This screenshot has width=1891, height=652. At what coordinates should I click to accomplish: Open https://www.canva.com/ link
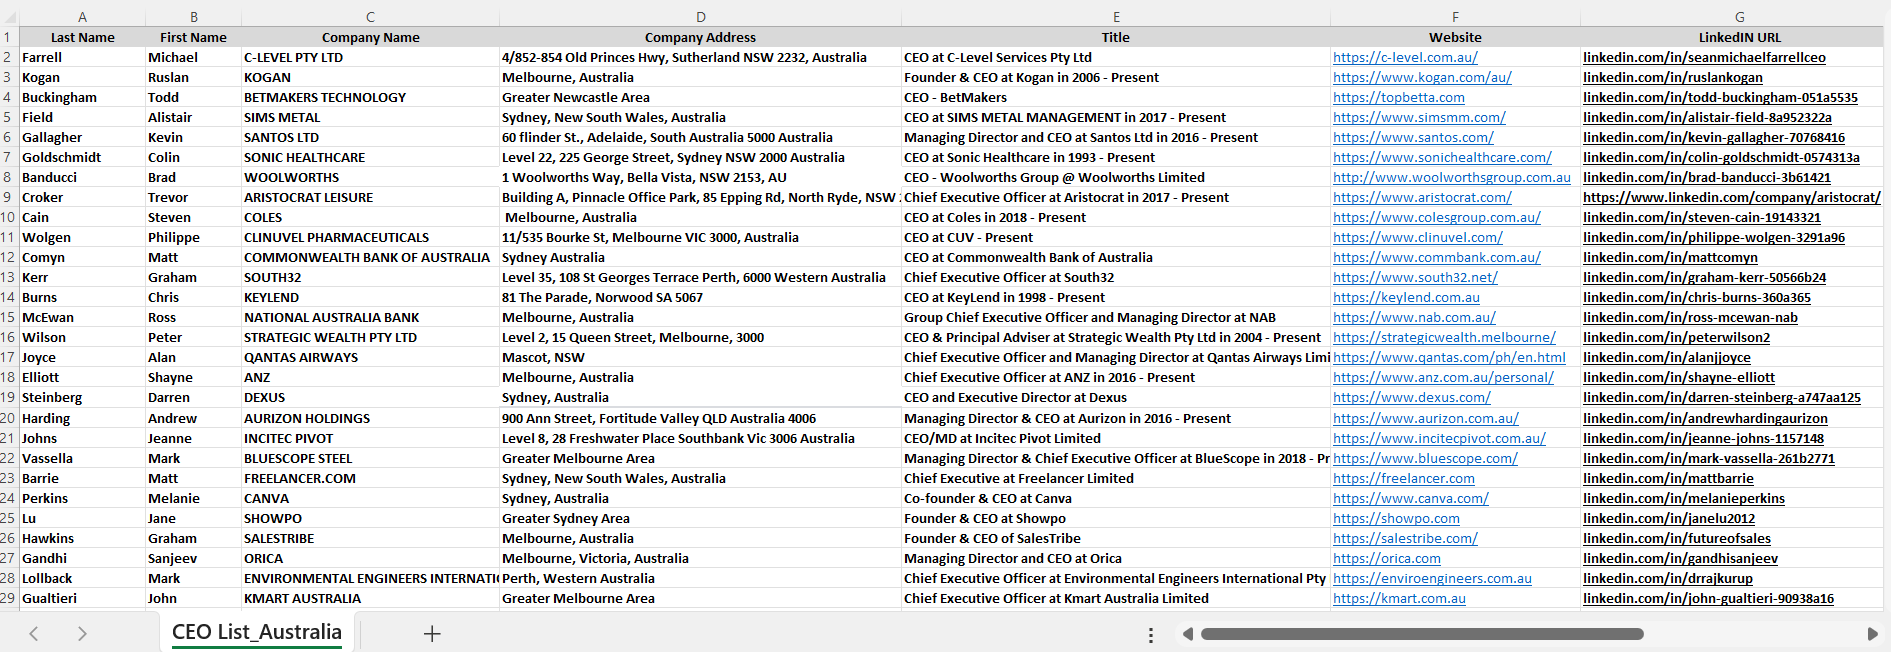click(x=1410, y=498)
